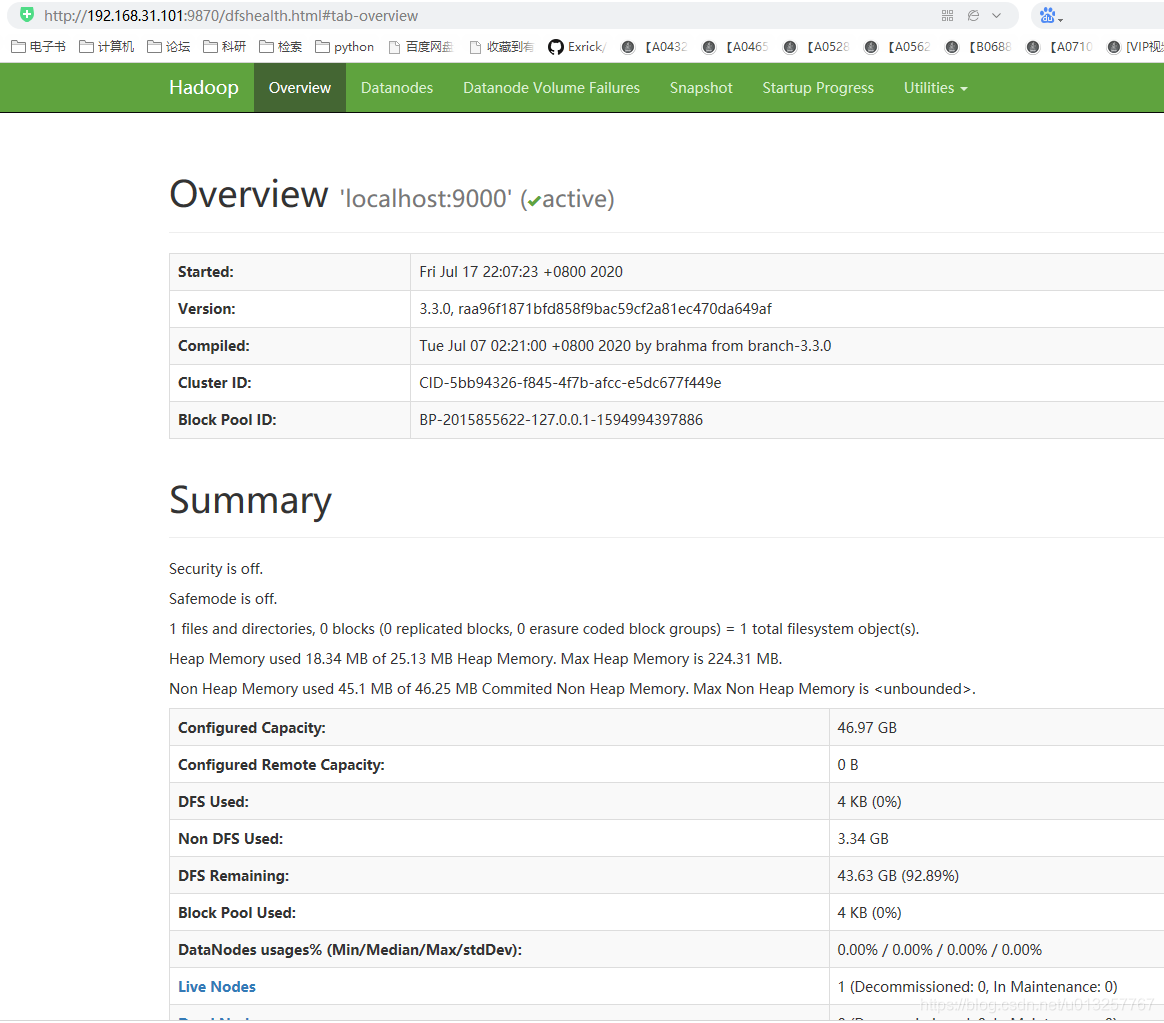
Task: Click DFS Remaining 43.63 GB value
Action: pos(898,876)
